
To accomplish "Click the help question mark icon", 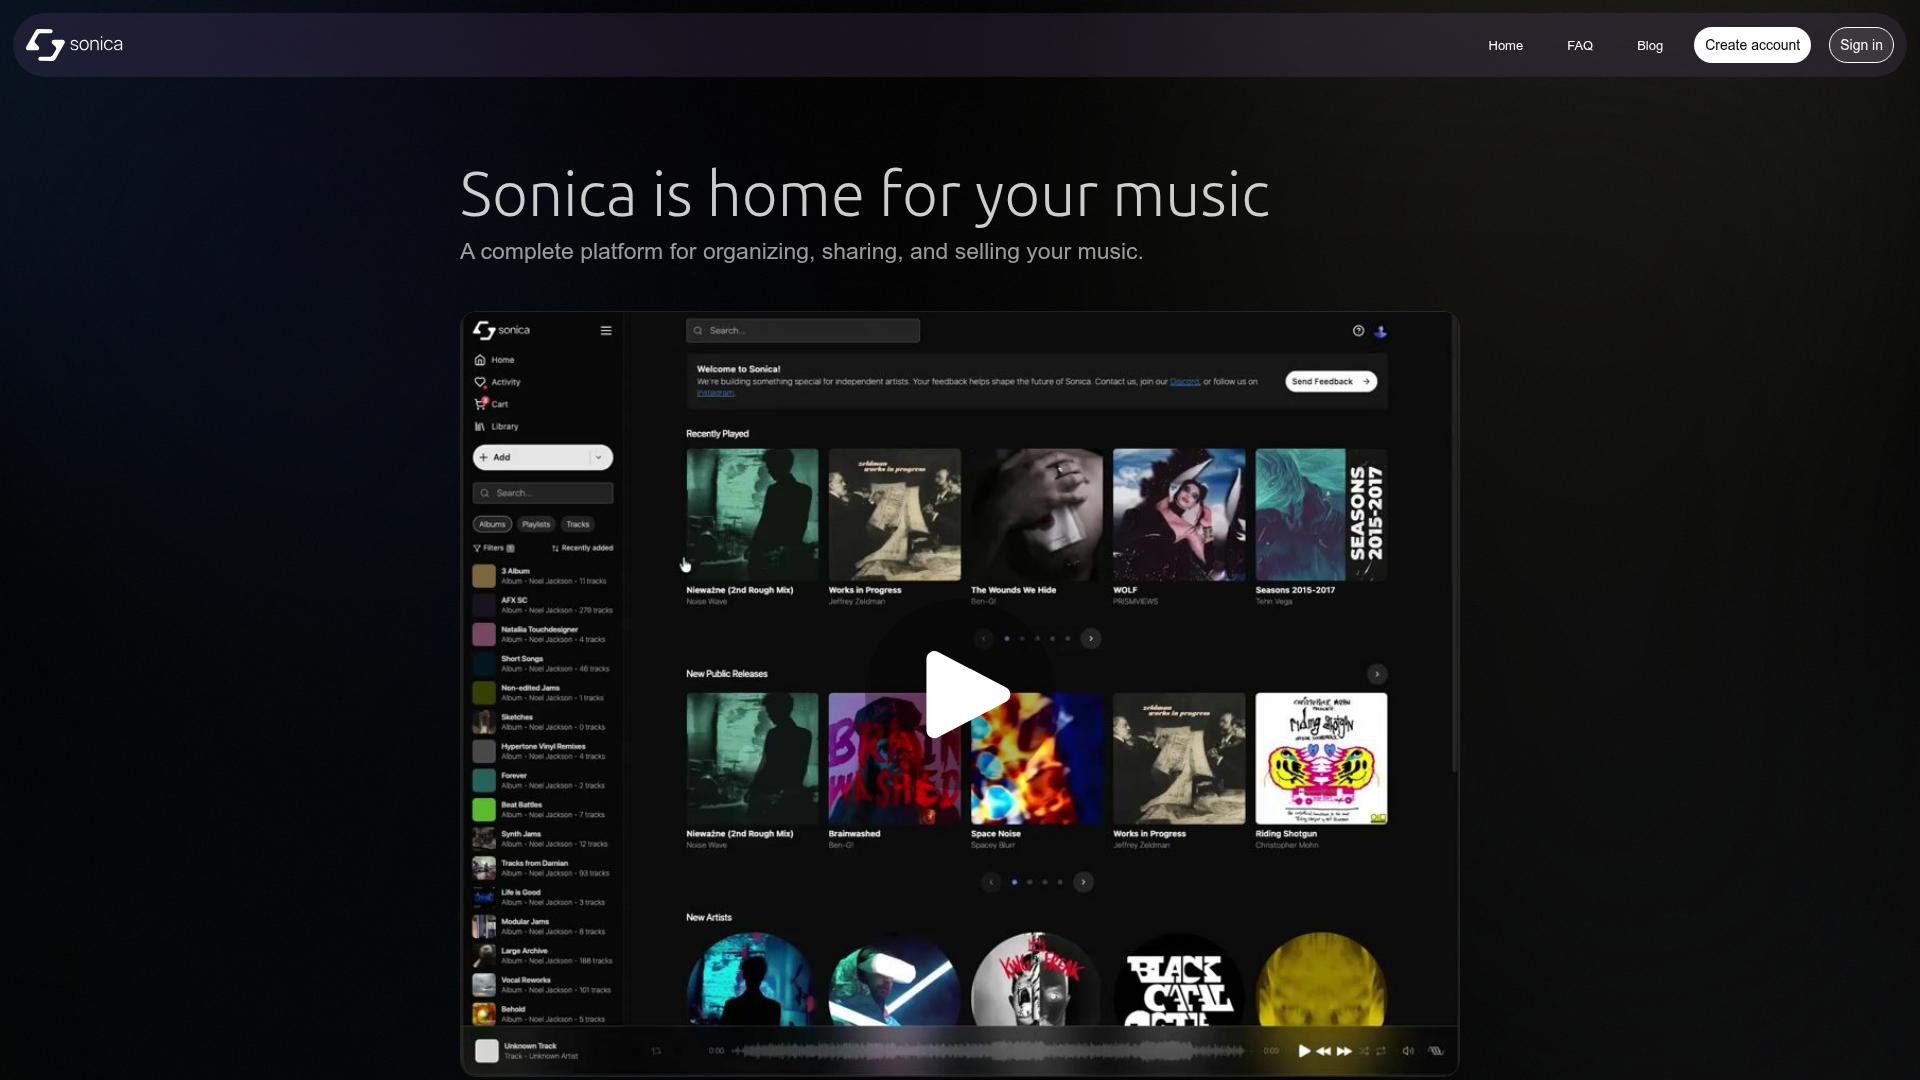I will pos(1358,331).
